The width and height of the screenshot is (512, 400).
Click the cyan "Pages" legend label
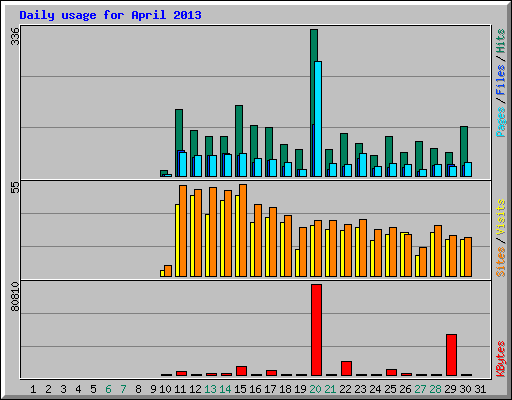pos(501,122)
